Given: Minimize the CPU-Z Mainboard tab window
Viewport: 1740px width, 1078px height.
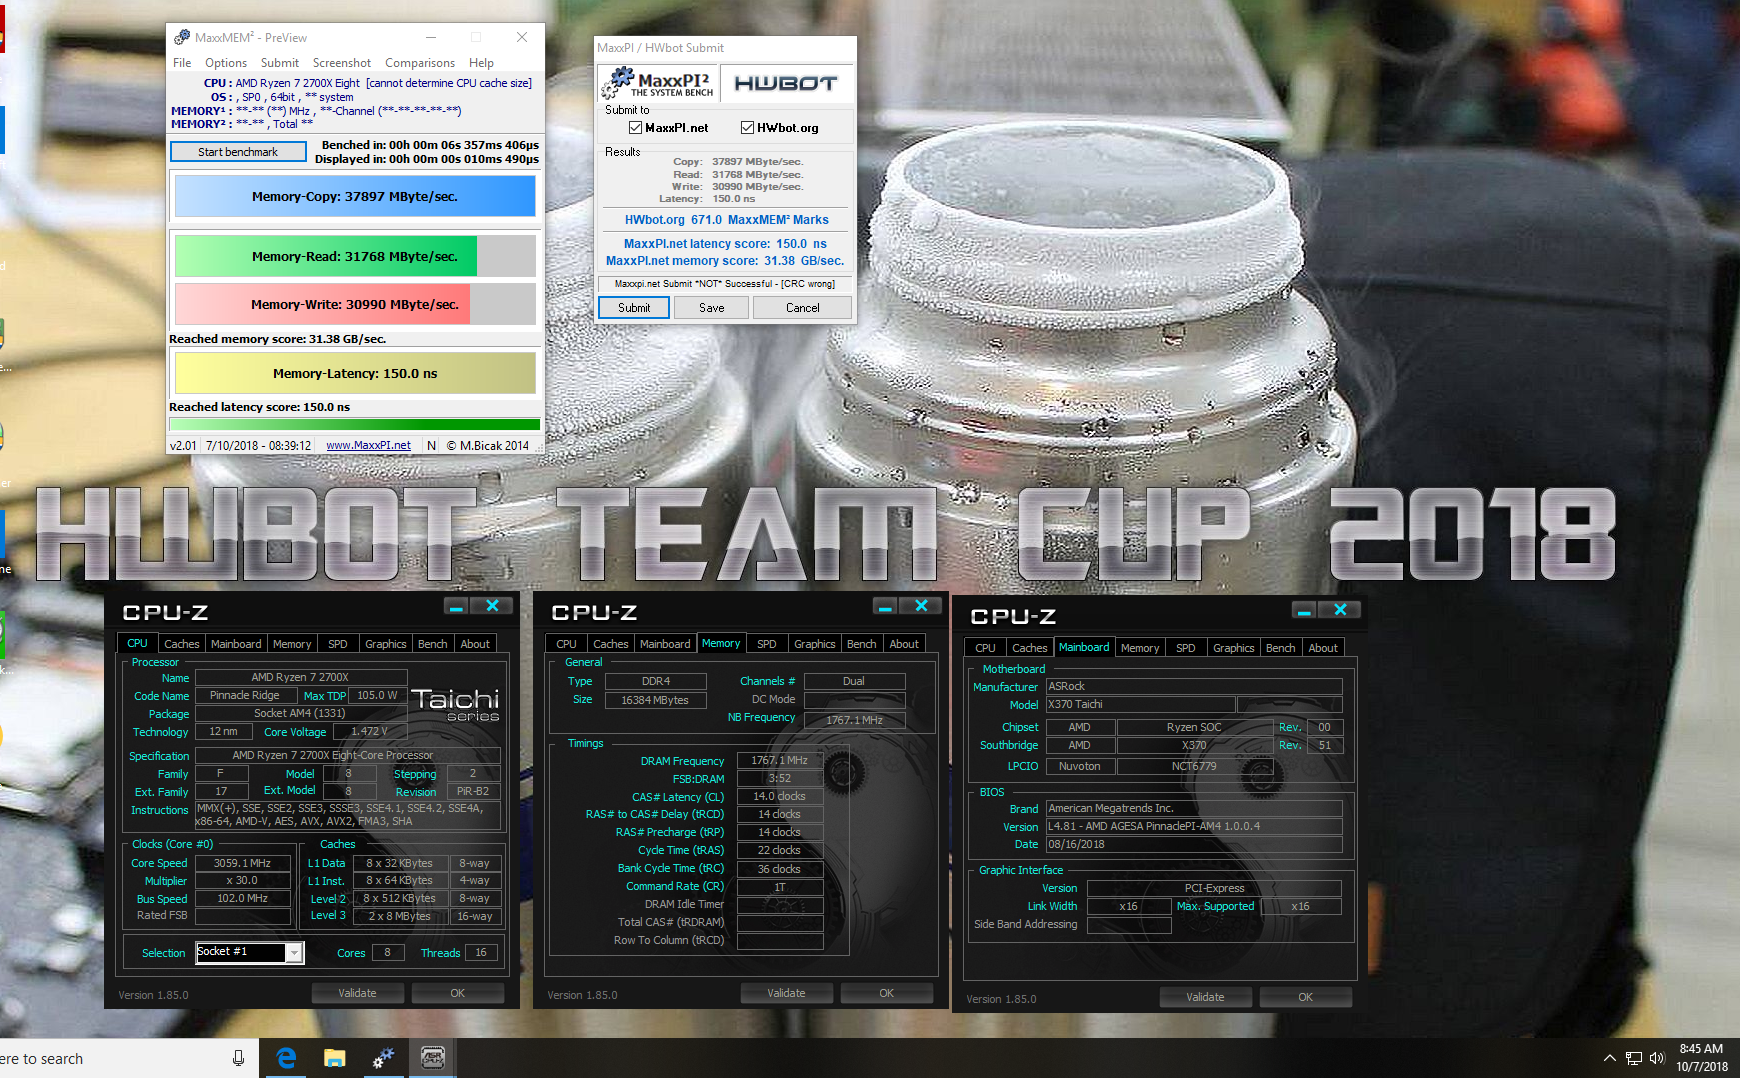Looking at the screenshot, I should pos(1304,610).
